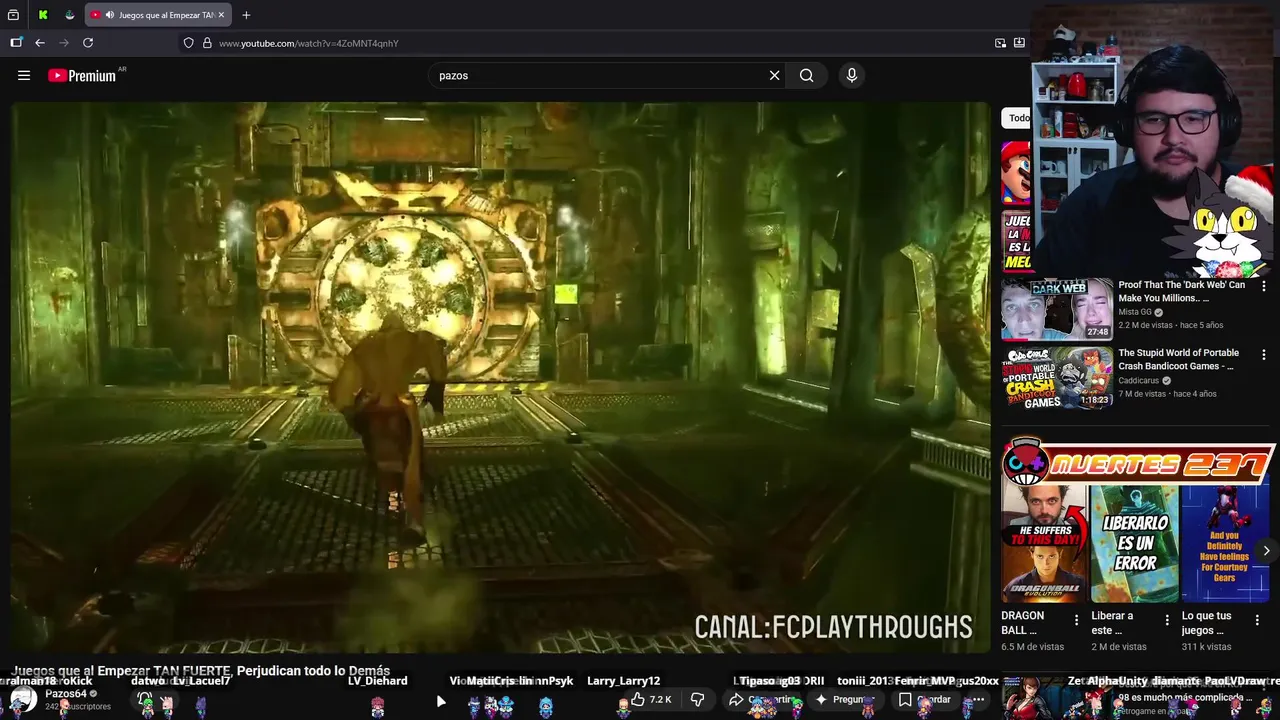The width and height of the screenshot is (1280, 720).
Task: Open the picture-in-picture toolbar icon
Action: click(1000, 43)
